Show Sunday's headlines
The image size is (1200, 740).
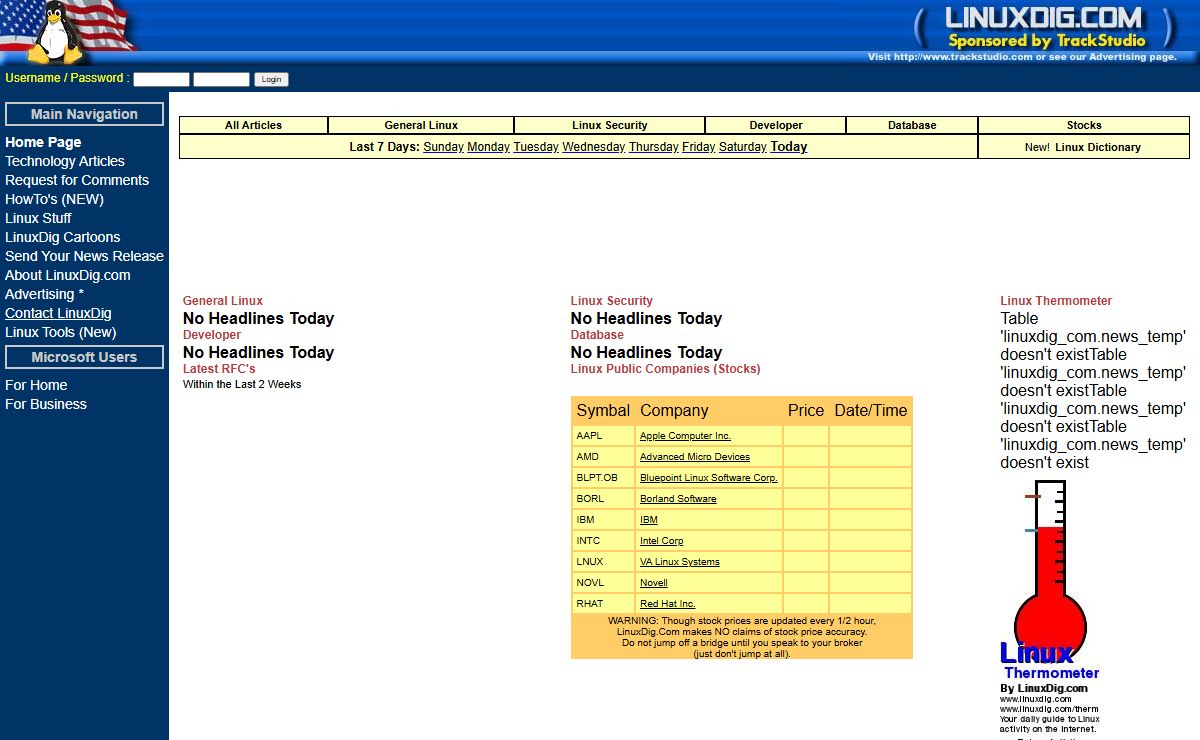(x=443, y=147)
